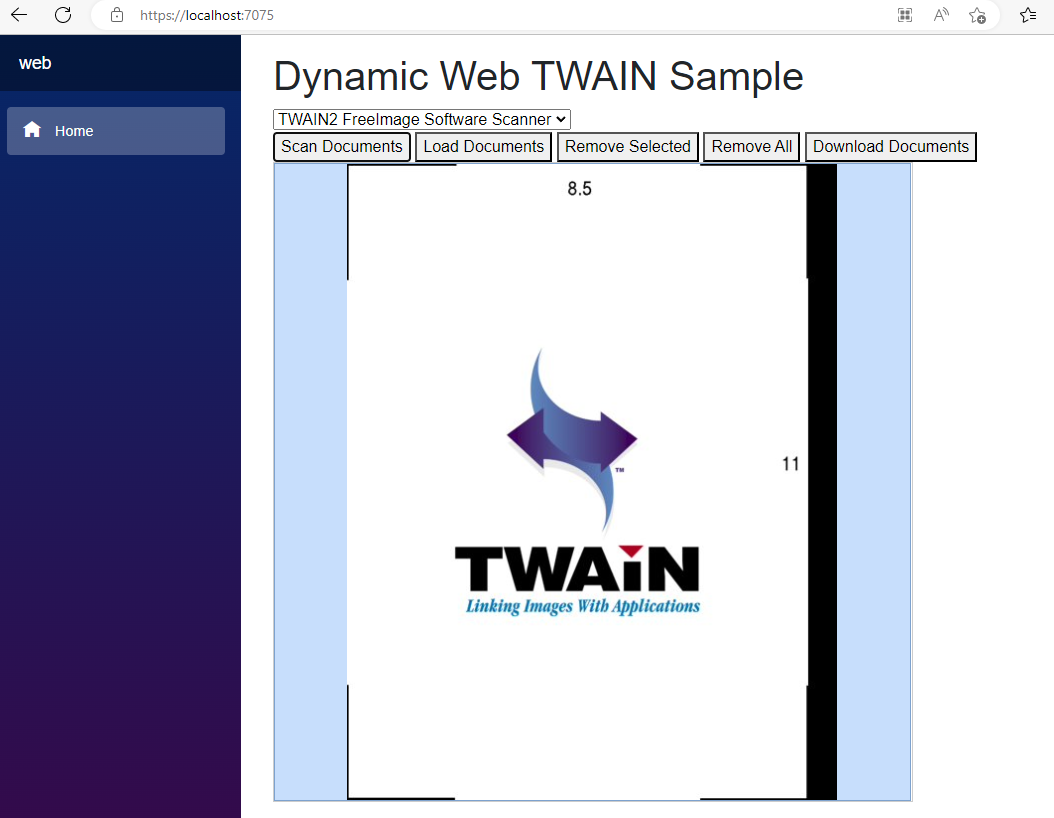This screenshot has height=818, width=1054.
Task: Click Remove All button
Action: [x=751, y=147]
